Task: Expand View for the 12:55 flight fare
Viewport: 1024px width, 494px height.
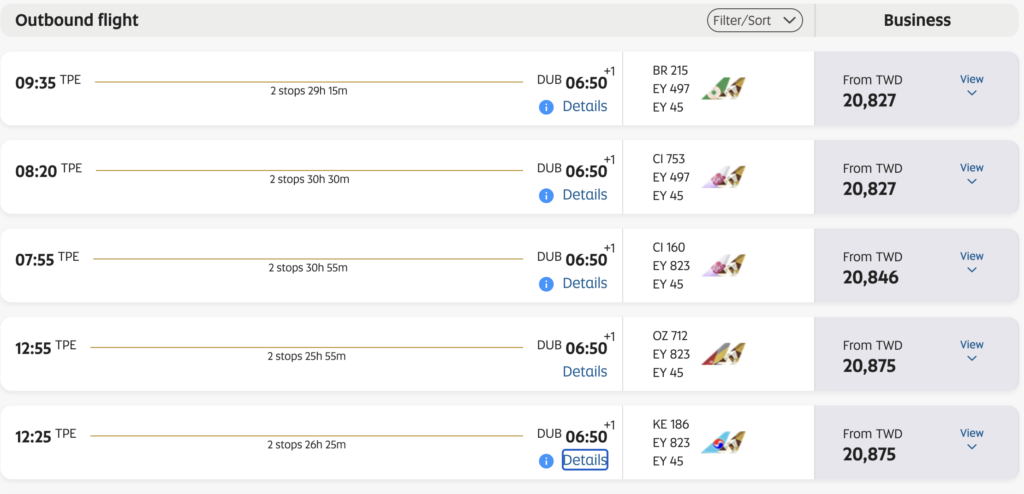Action: click(x=971, y=351)
